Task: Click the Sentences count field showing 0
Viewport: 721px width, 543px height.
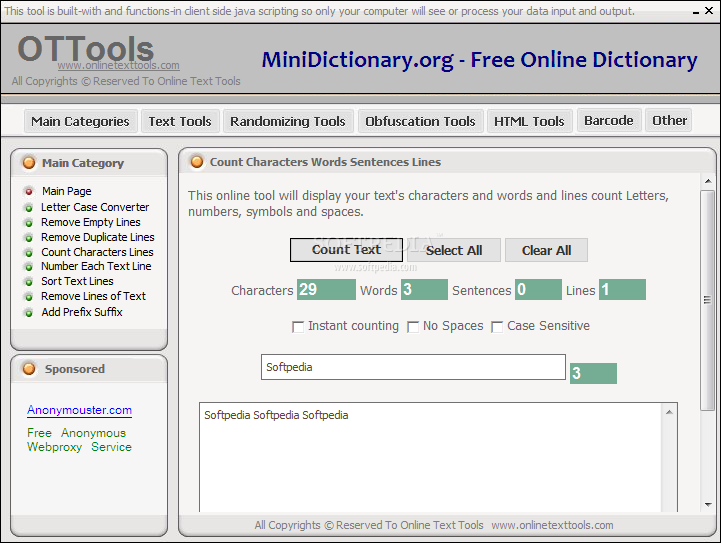Action: click(538, 290)
